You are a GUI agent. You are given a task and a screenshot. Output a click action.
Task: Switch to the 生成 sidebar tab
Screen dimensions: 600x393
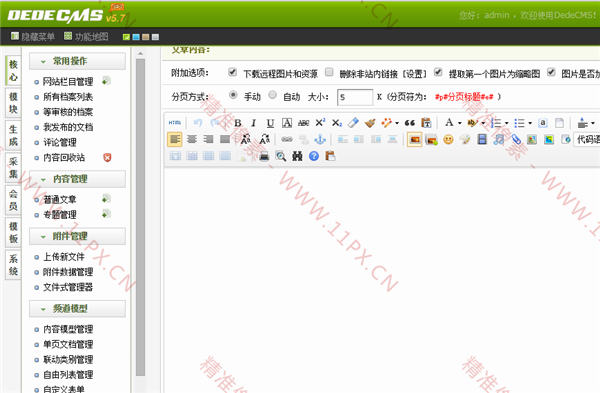coord(13,135)
